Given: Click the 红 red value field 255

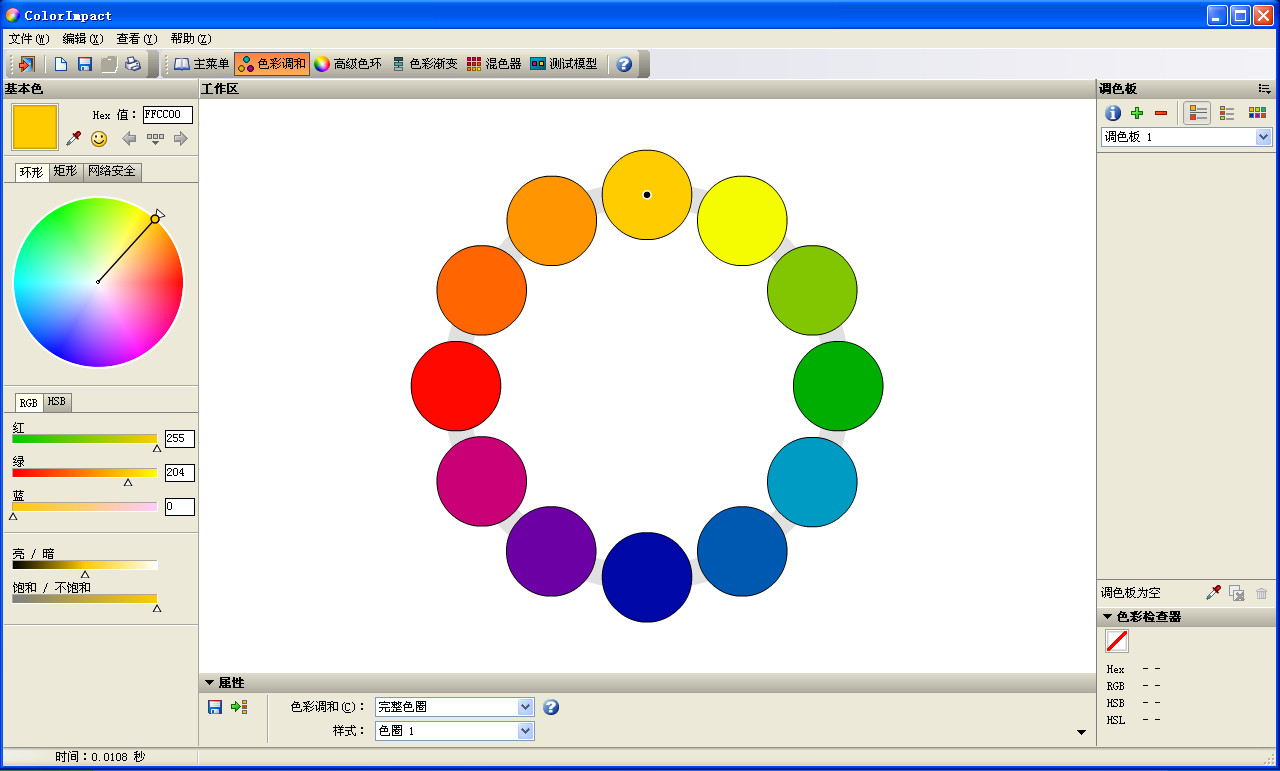Looking at the screenshot, I should tap(180, 439).
